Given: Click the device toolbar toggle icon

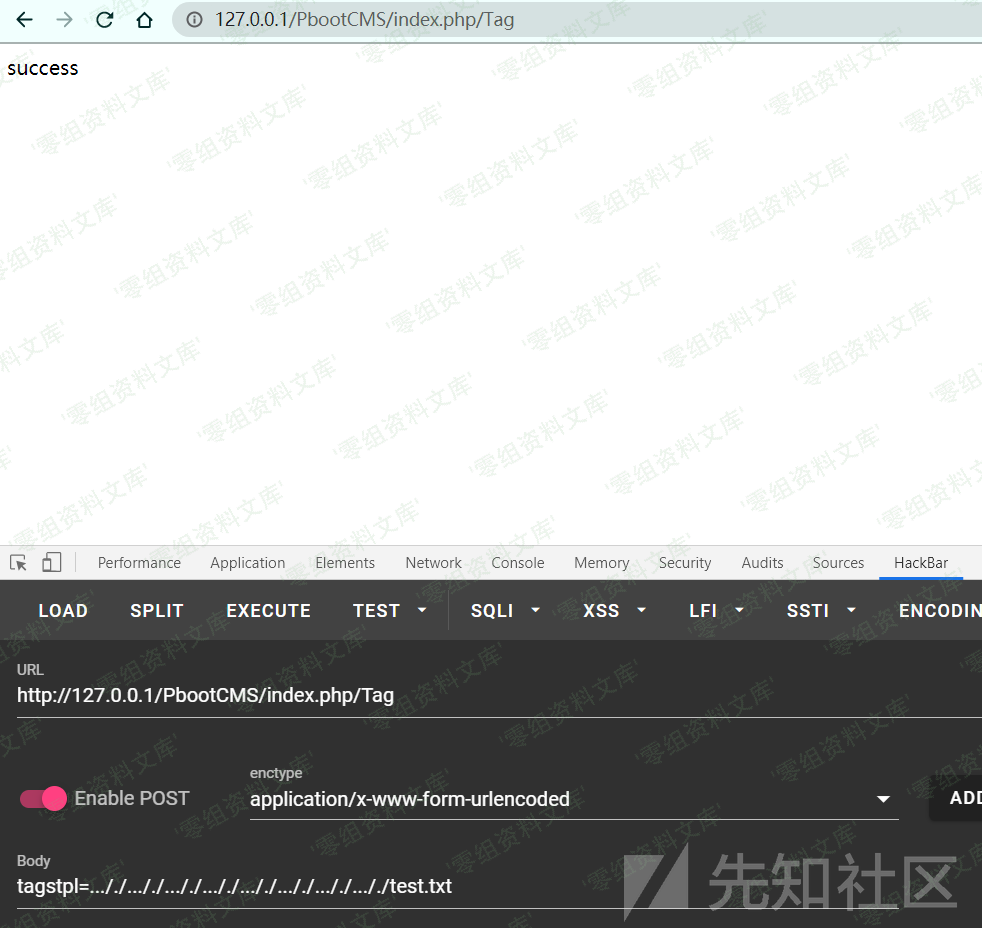Looking at the screenshot, I should (x=51, y=562).
